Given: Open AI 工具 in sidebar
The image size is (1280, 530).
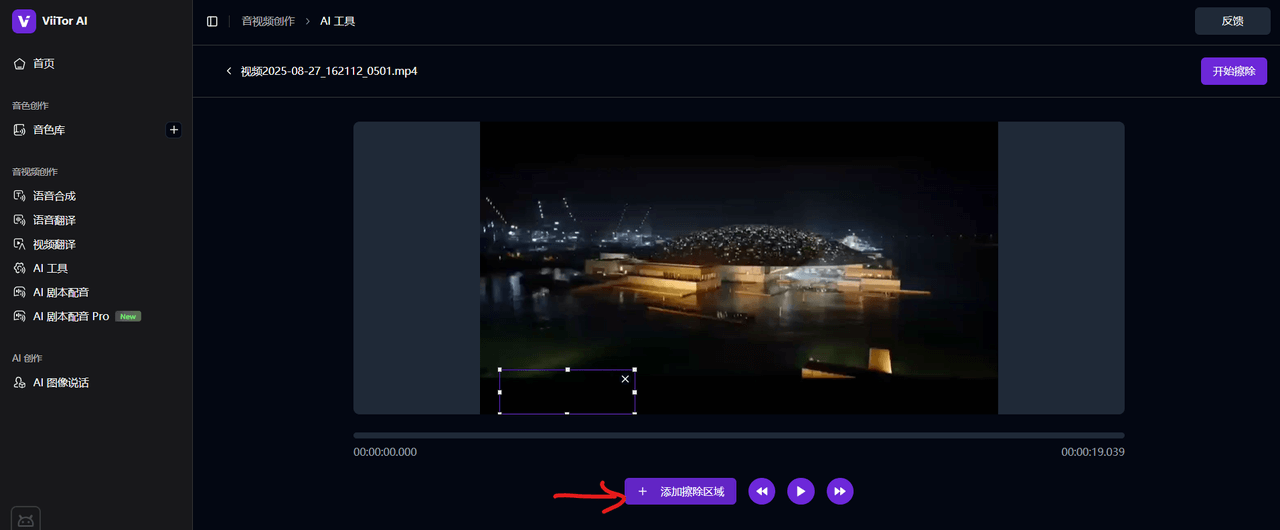Looking at the screenshot, I should [x=50, y=268].
